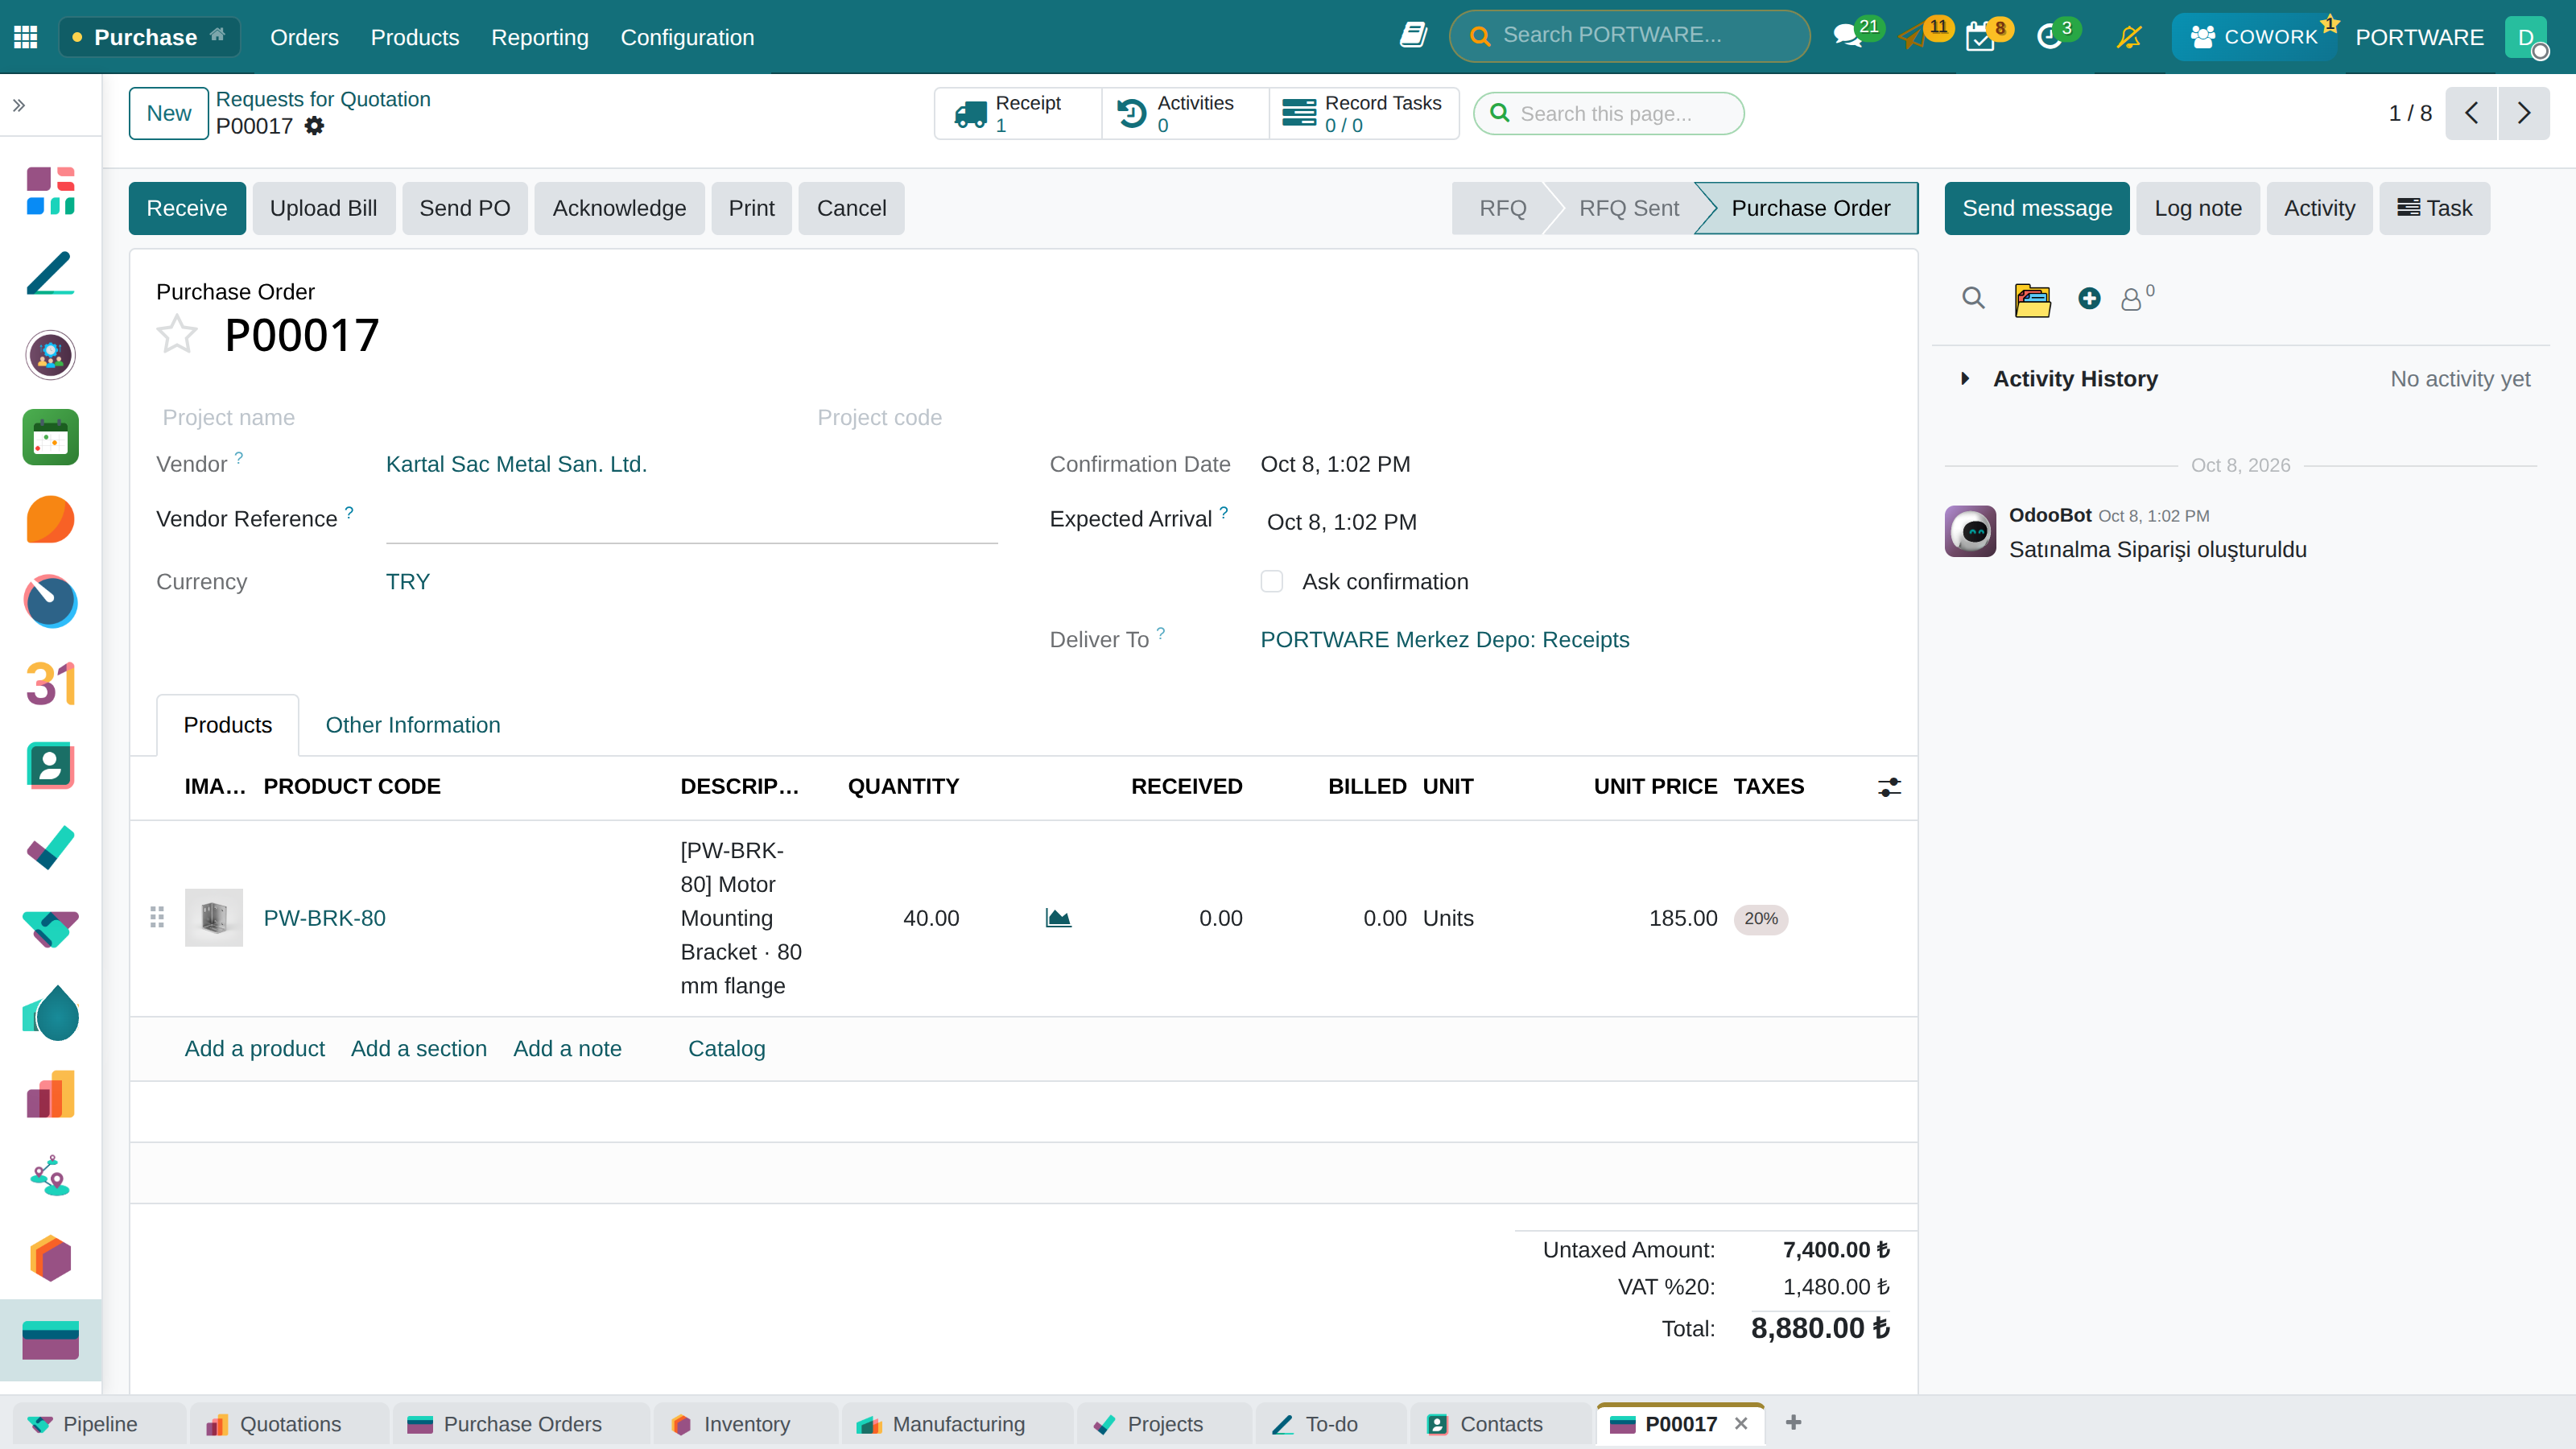Open the green calendar app in sidebar
The height and width of the screenshot is (1449, 2576).
[x=50, y=437]
